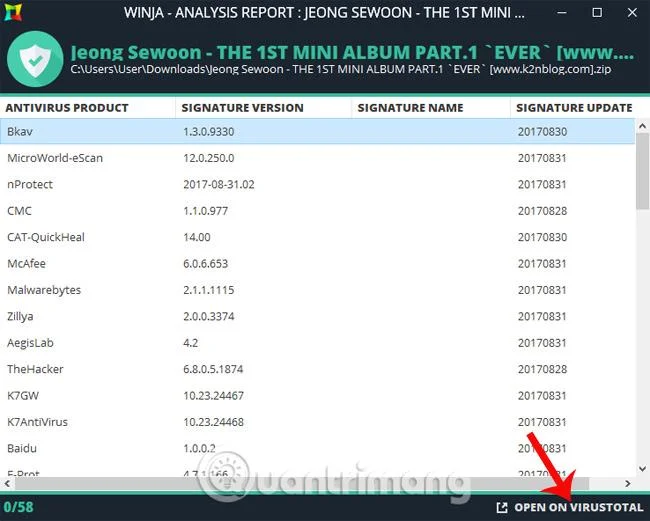Click the vertical scrollbar up arrow
Image resolution: width=650 pixels, height=521 pixels.
(x=643, y=126)
